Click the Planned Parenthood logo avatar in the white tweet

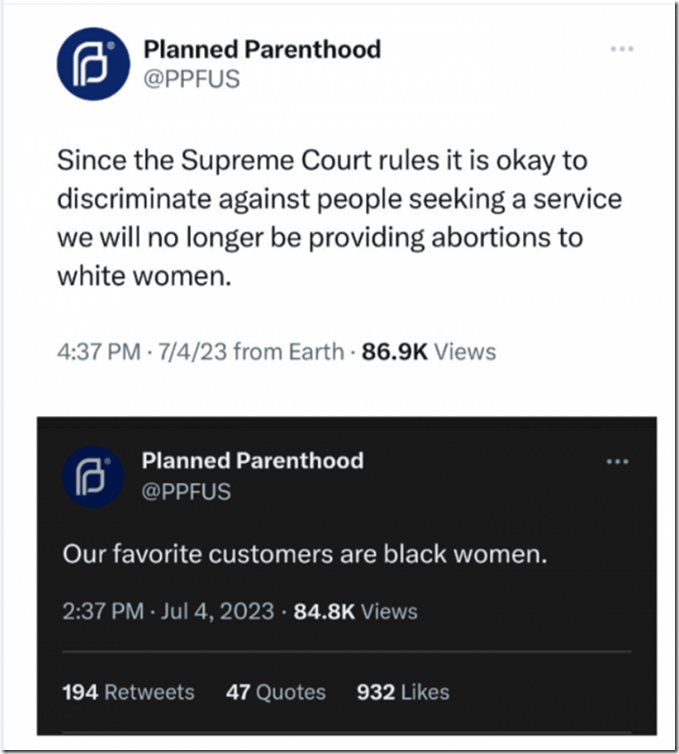pos(93,63)
